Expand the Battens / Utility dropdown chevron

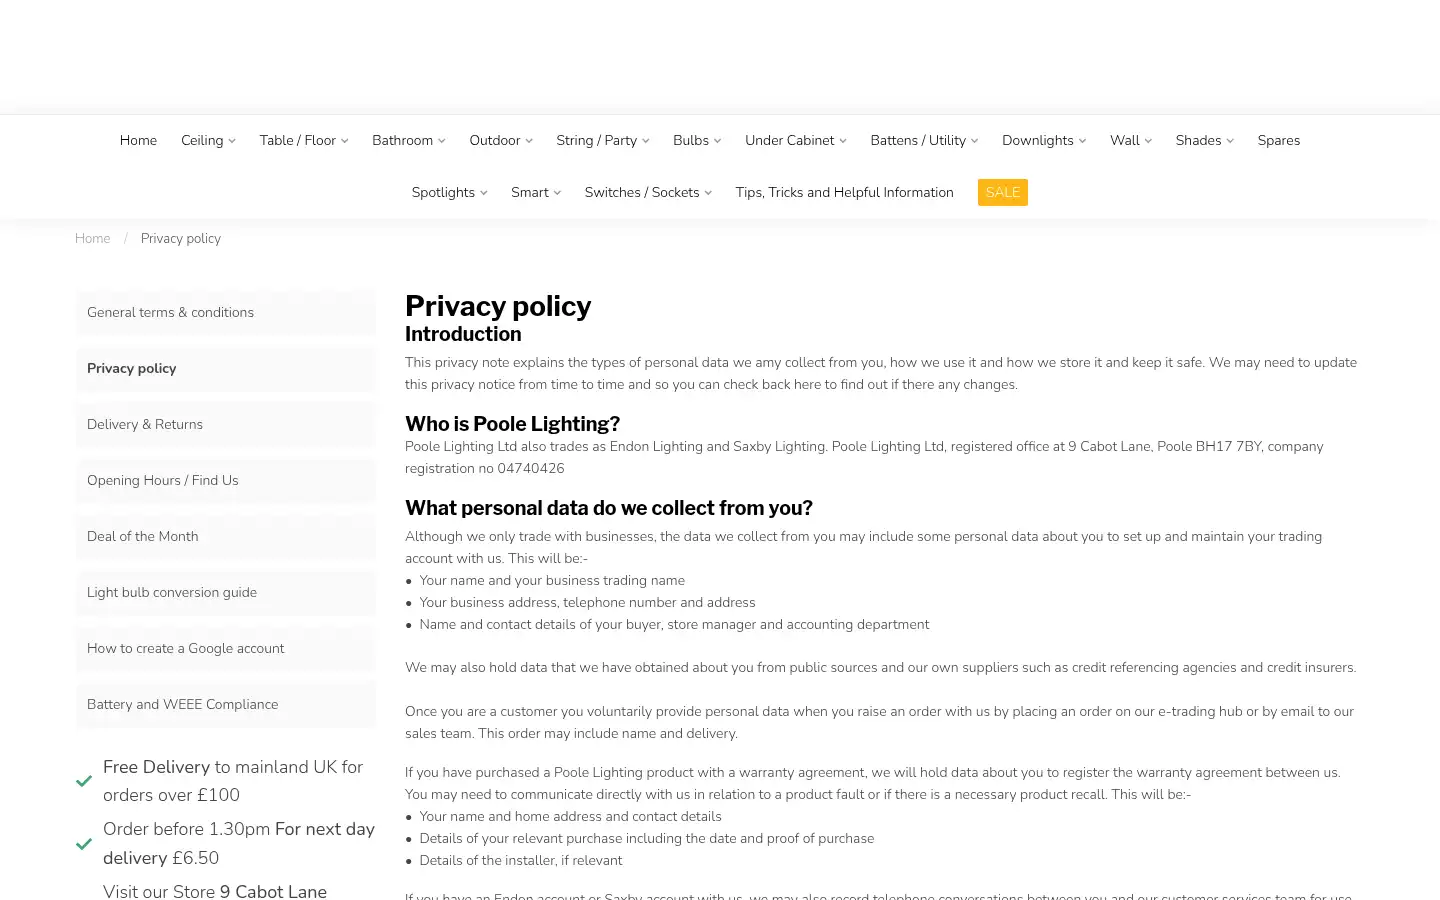[x=975, y=141]
